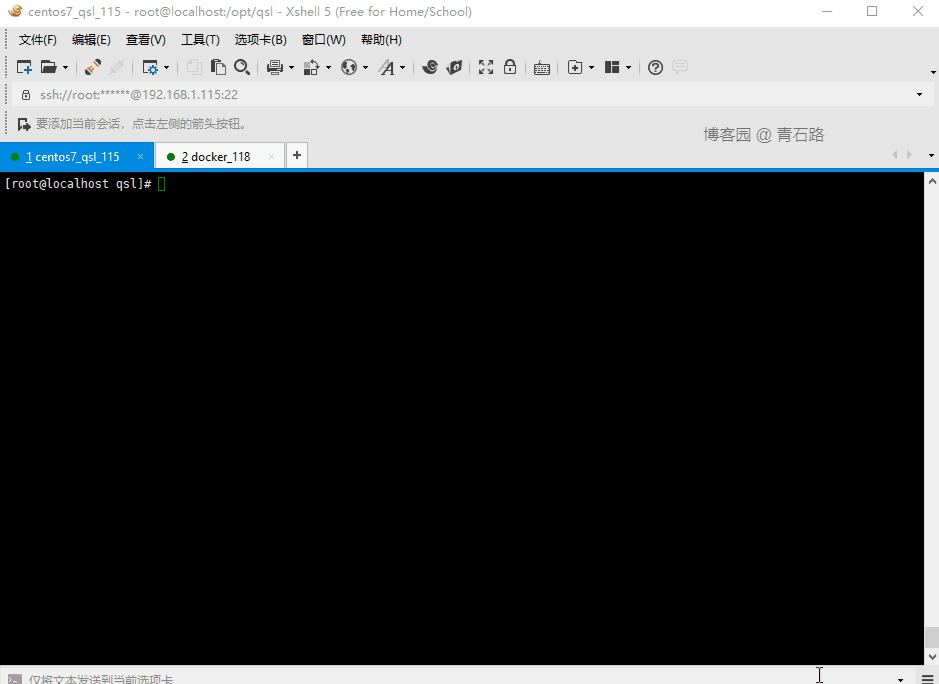Click the chat feedback bubble icon
Image resolution: width=939 pixels, height=684 pixels.
pyautogui.click(x=680, y=67)
